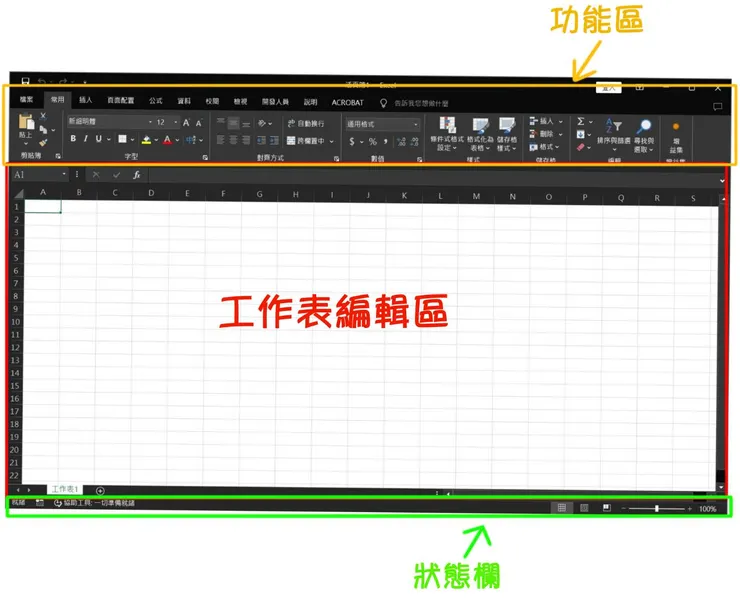740x598 pixels.
Task: Click the Comments speech bubble icon
Action: [x=717, y=107]
